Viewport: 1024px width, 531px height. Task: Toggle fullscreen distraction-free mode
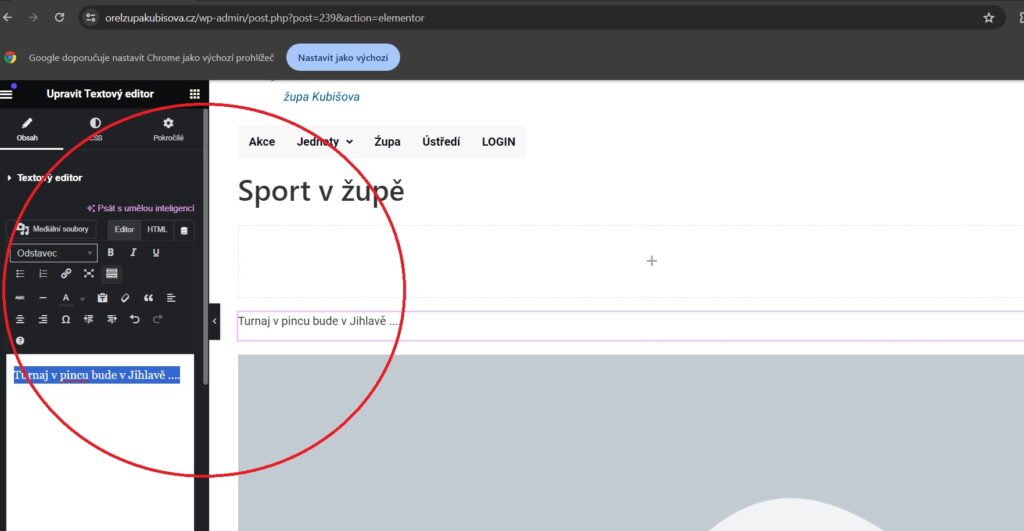[89, 274]
